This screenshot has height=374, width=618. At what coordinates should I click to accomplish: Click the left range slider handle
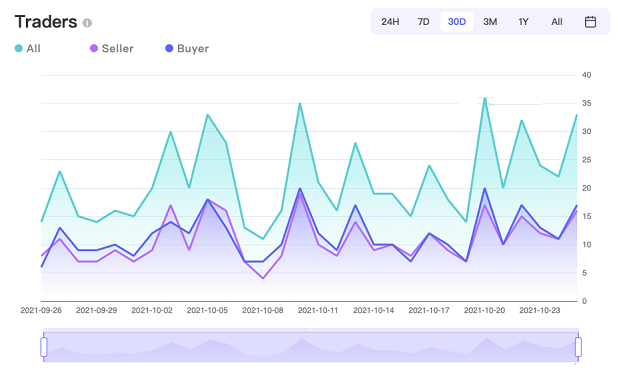(x=44, y=347)
